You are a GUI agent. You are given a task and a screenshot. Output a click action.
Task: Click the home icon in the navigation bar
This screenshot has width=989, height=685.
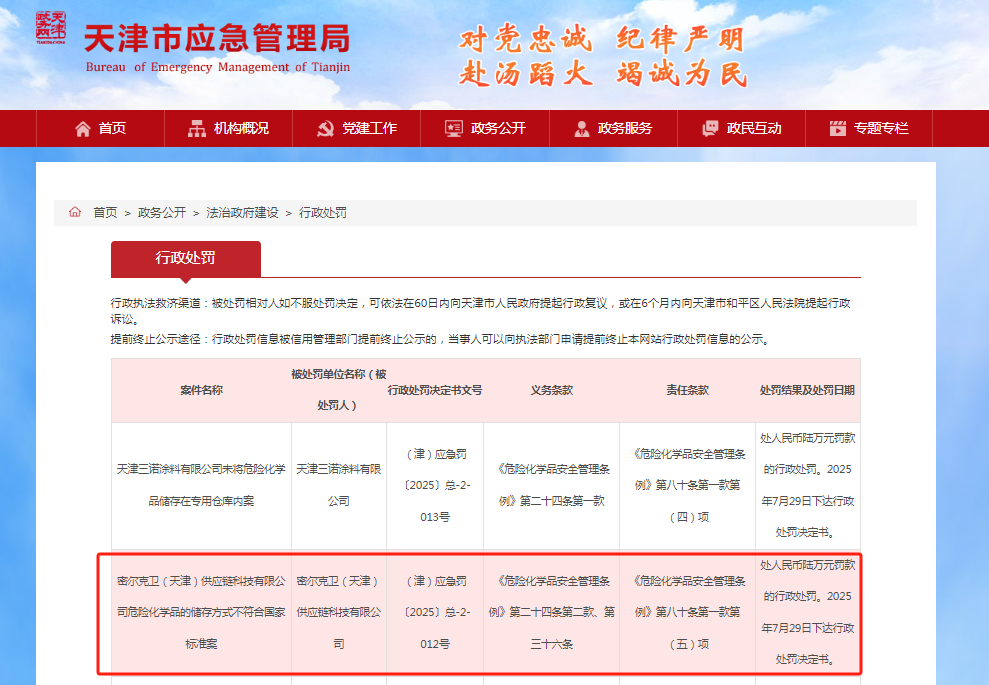pos(83,129)
